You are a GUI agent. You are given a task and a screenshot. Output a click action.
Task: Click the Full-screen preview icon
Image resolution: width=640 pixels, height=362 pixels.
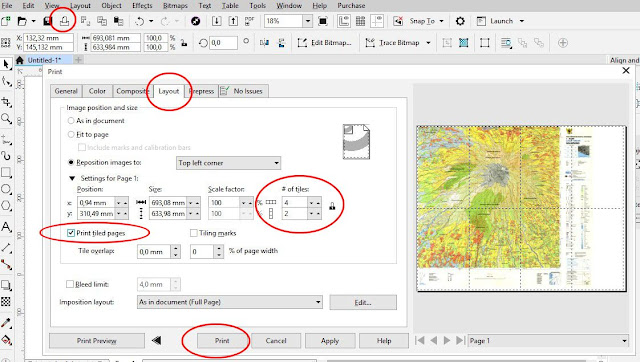click(x=322, y=21)
